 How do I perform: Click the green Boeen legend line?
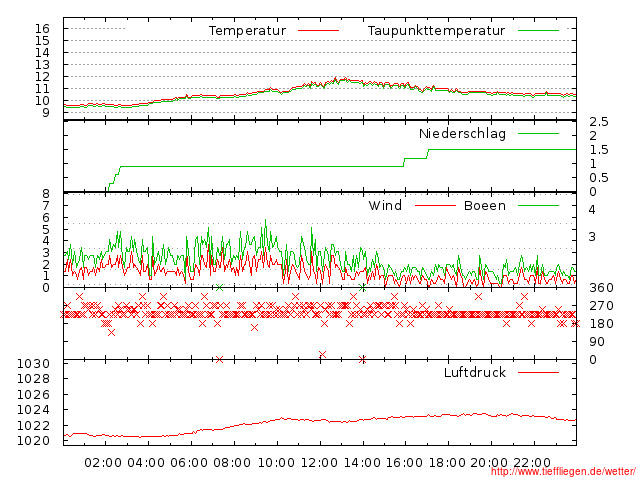[538, 206]
